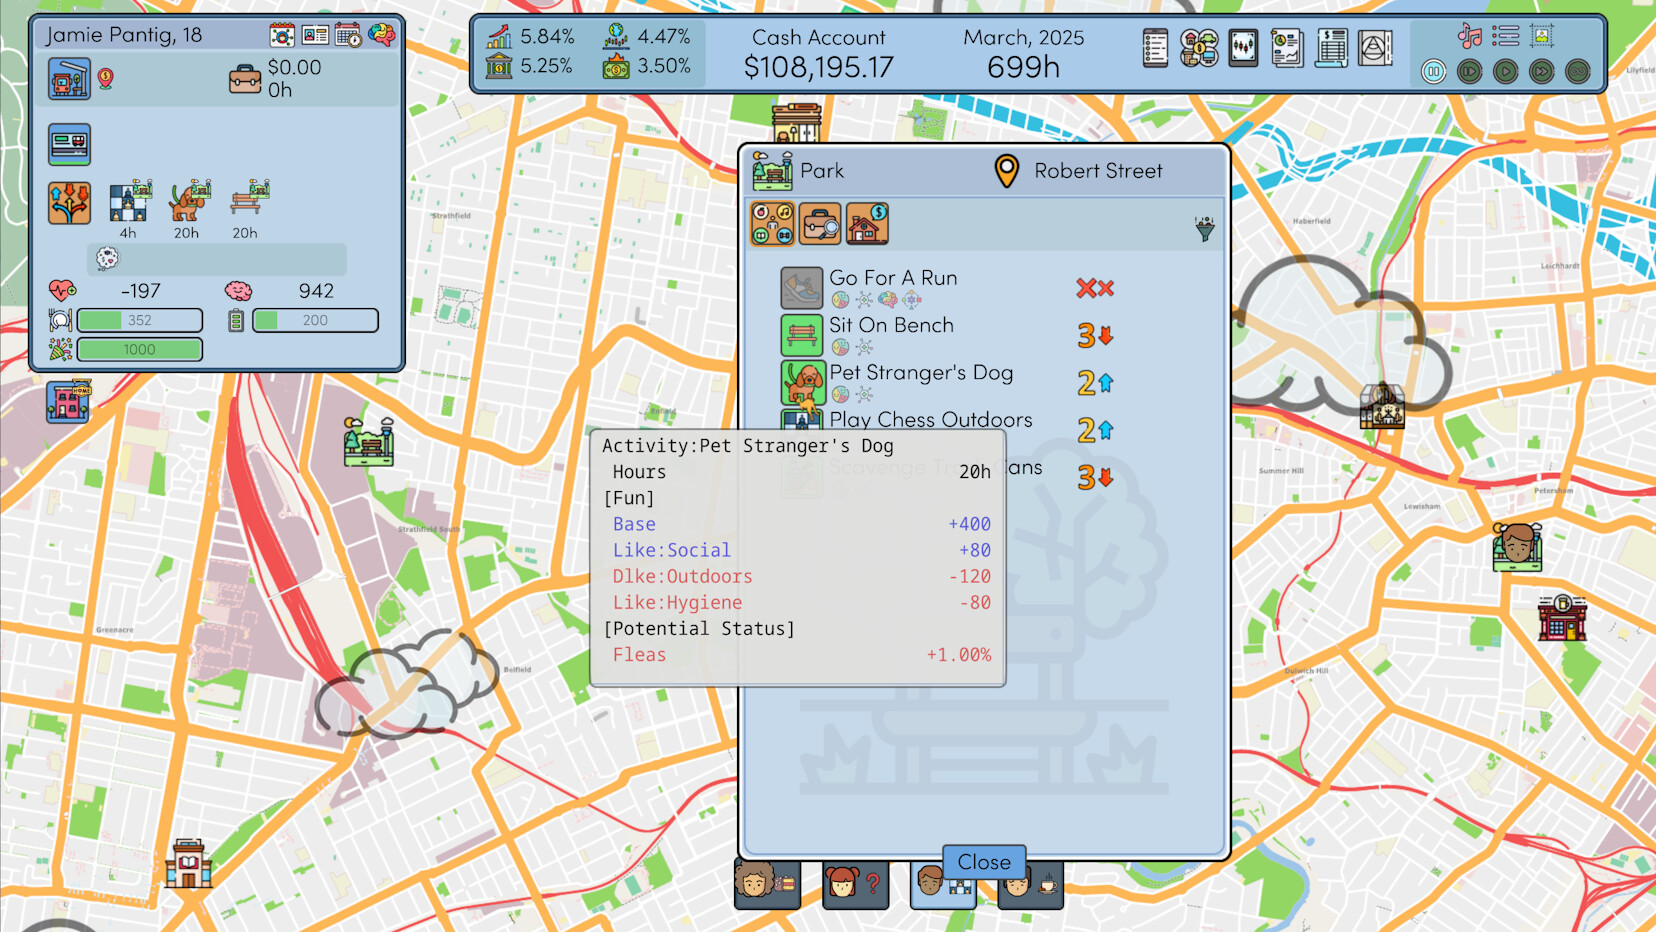Toggle the infinite speed loop button
Image resolution: width=1656 pixels, height=932 pixels.
1577,72
